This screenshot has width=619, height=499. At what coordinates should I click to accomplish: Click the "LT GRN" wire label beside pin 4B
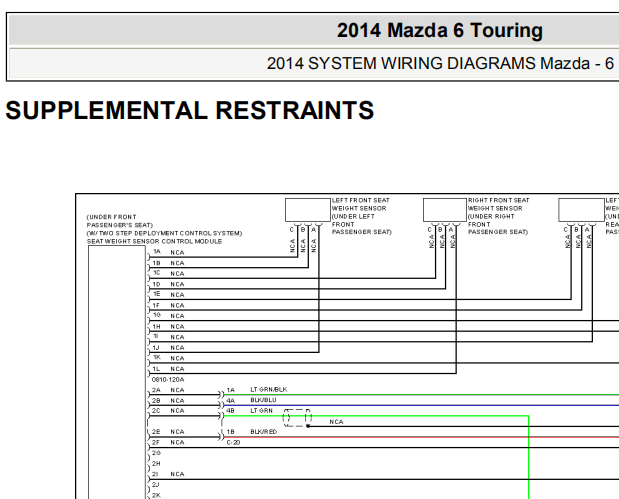coord(261,411)
